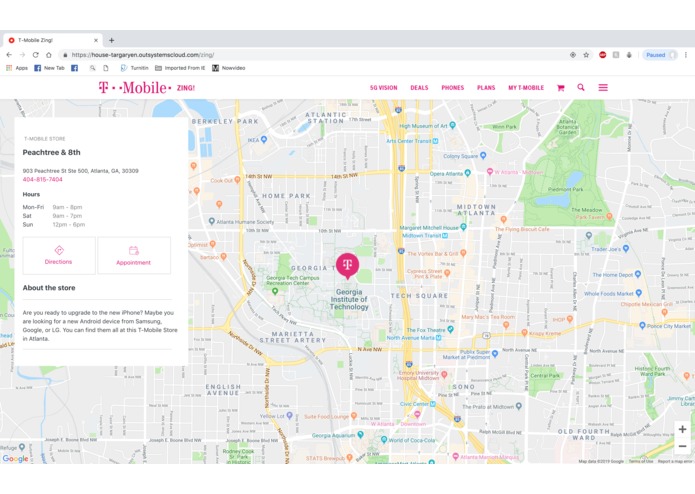Click the address bar URL

click(143, 55)
